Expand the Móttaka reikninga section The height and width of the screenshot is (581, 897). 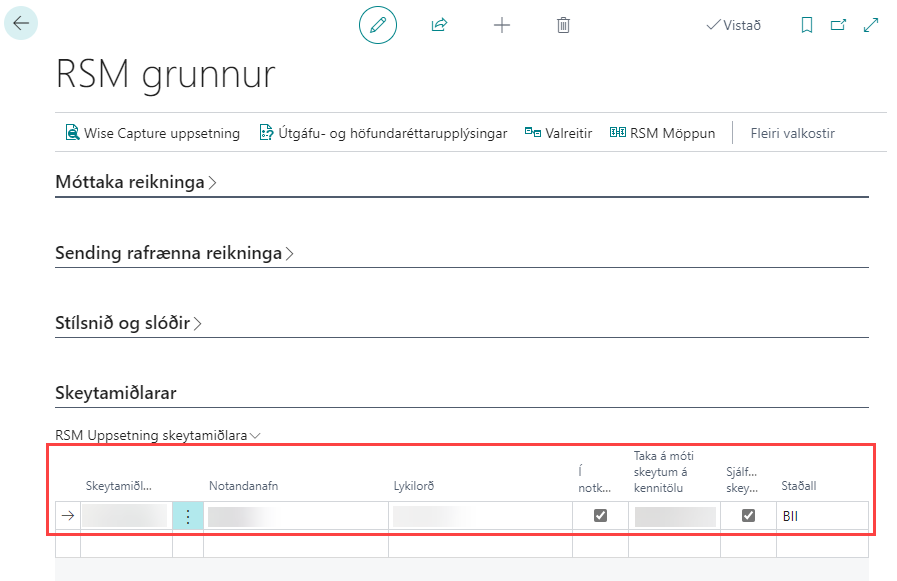tap(135, 183)
